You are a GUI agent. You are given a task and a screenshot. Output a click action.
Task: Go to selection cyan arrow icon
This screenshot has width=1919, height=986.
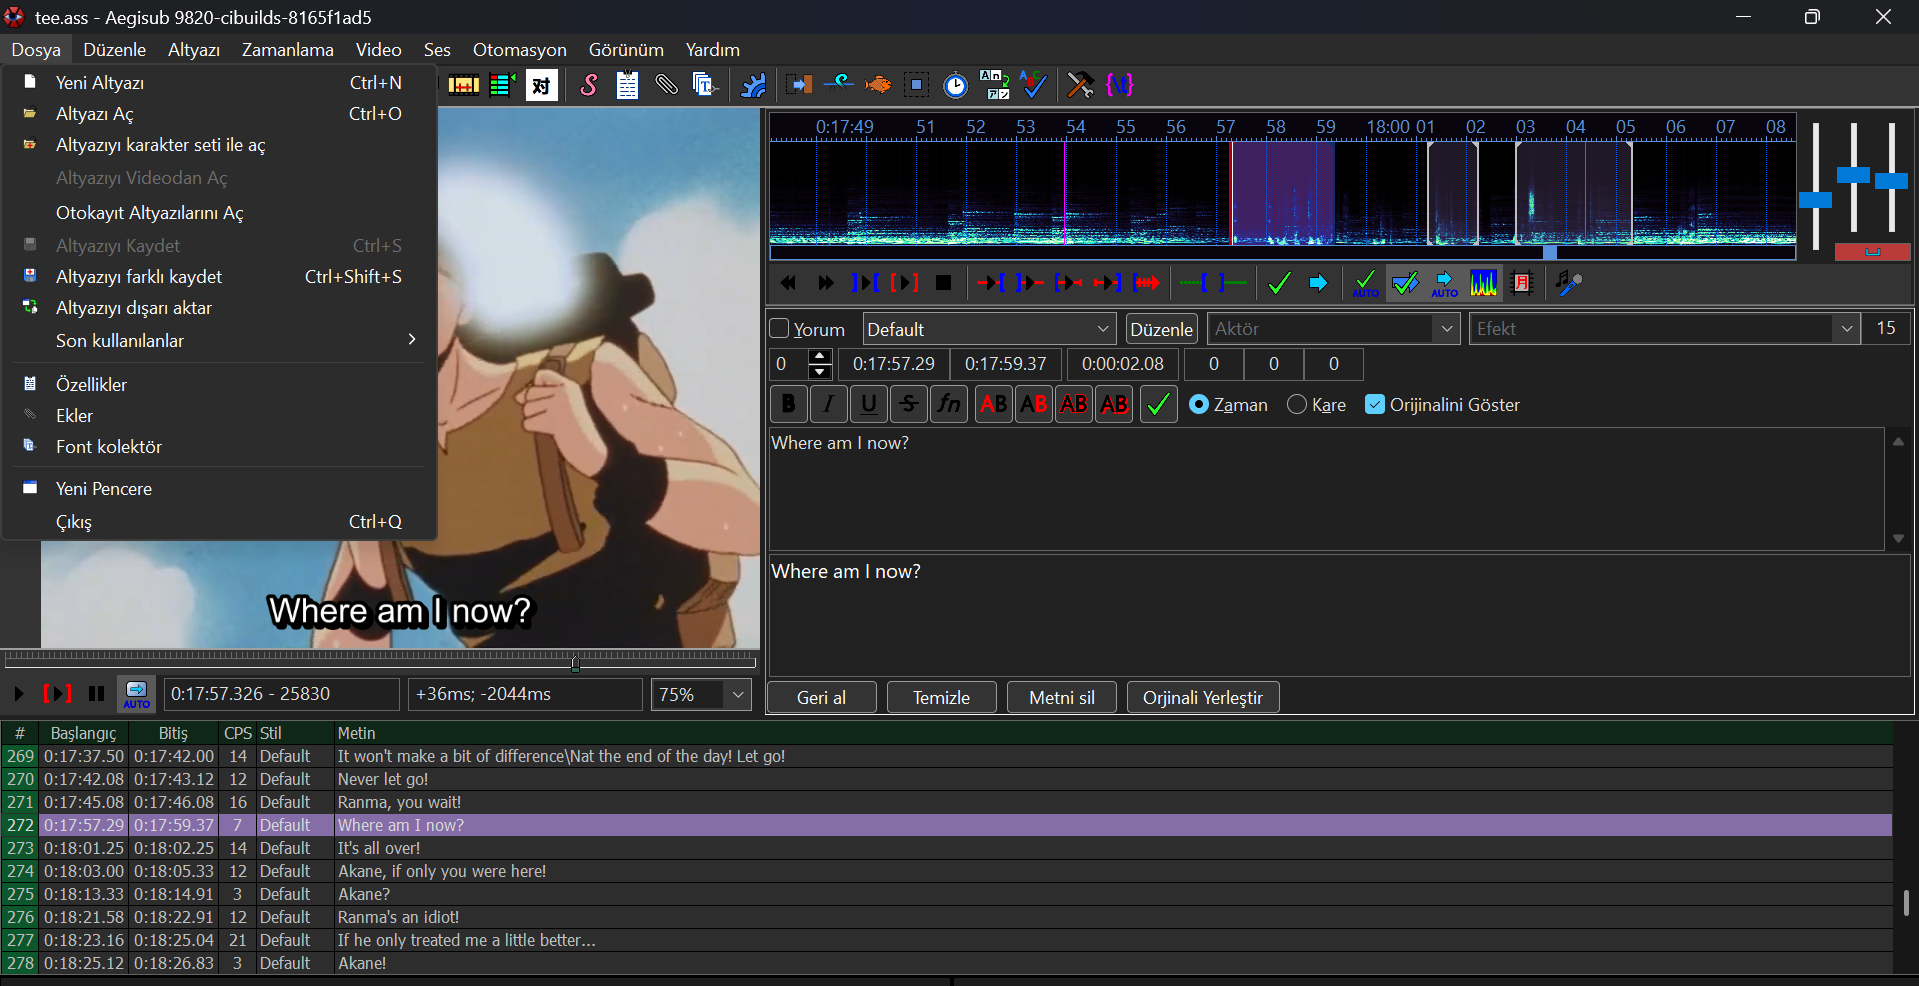click(x=1318, y=283)
